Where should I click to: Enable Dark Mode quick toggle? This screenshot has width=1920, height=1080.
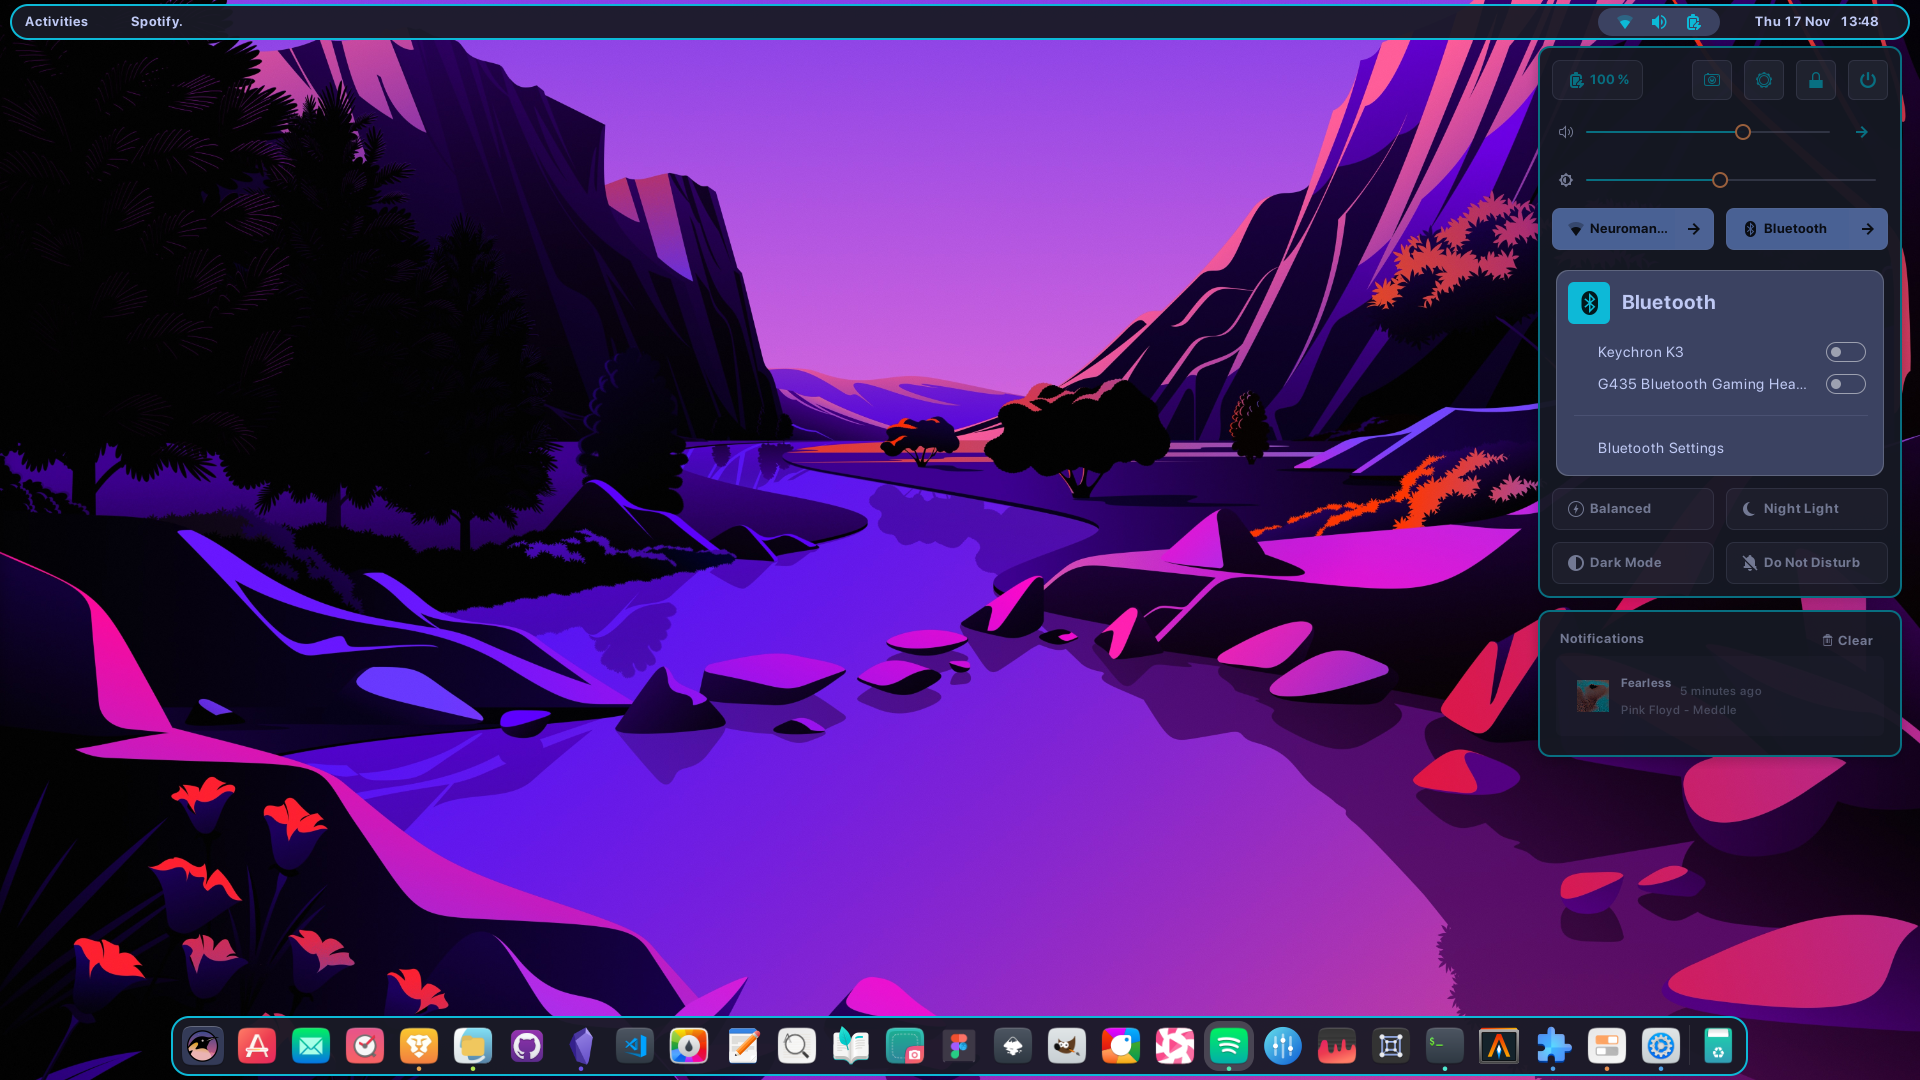pyautogui.click(x=1632, y=563)
